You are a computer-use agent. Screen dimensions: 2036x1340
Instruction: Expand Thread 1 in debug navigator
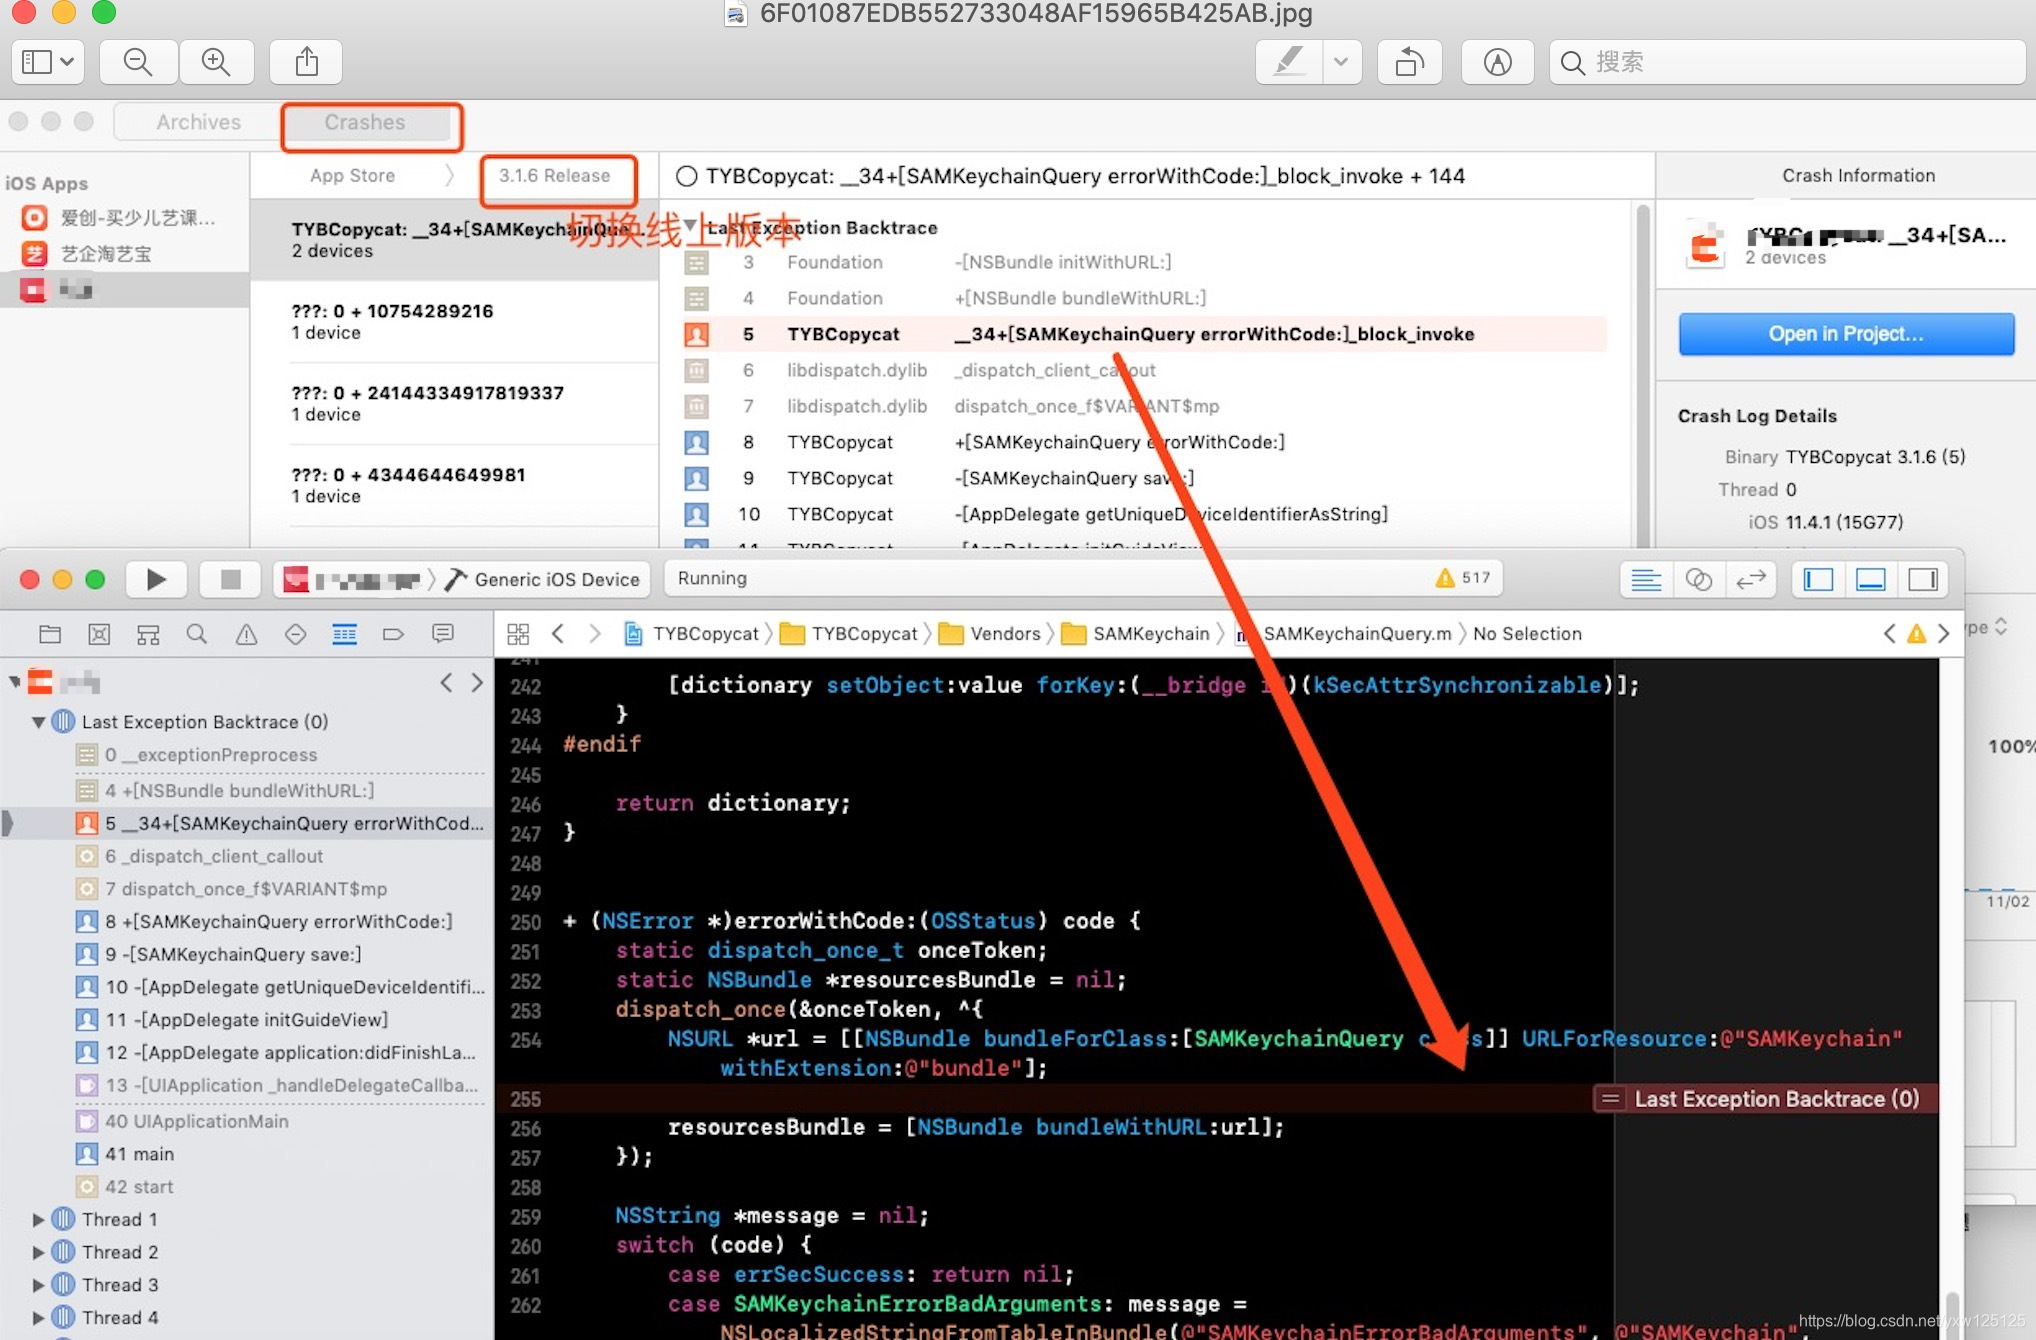tap(38, 1220)
